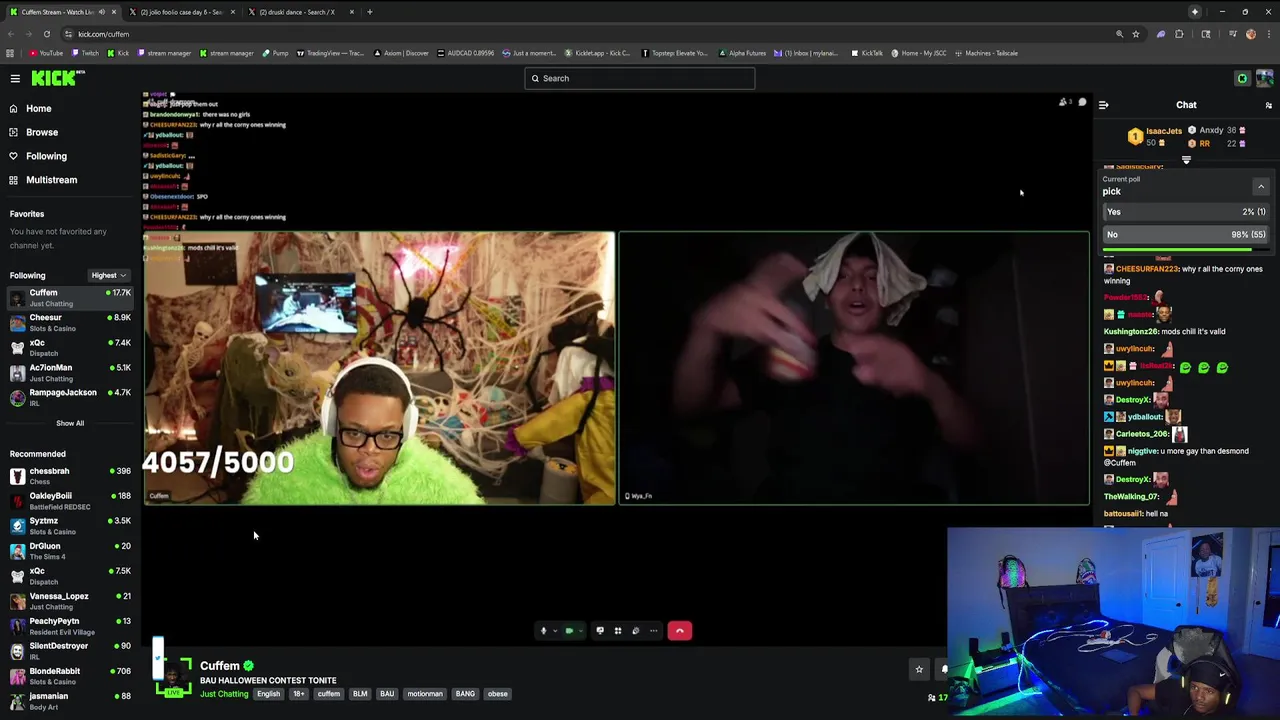Screen dimensions: 1280x720
Task: Open the hamburger sidebar menu
Action: click(15, 78)
